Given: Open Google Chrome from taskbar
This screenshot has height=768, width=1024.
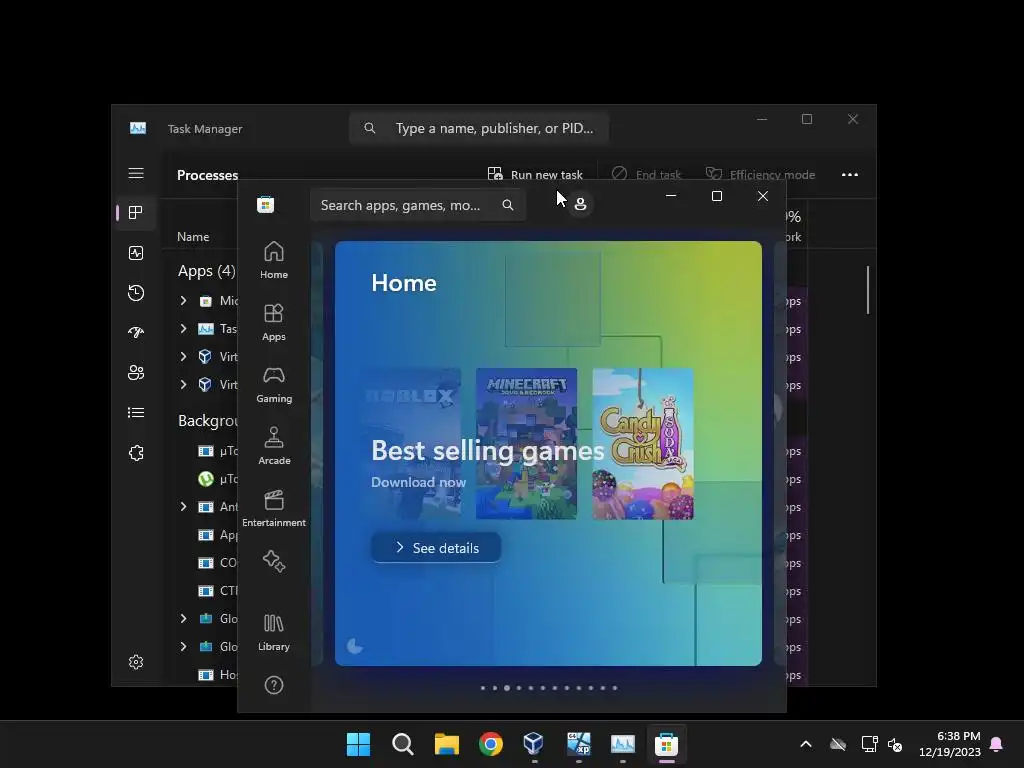Looking at the screenshot, I should [x=490, y=744].
